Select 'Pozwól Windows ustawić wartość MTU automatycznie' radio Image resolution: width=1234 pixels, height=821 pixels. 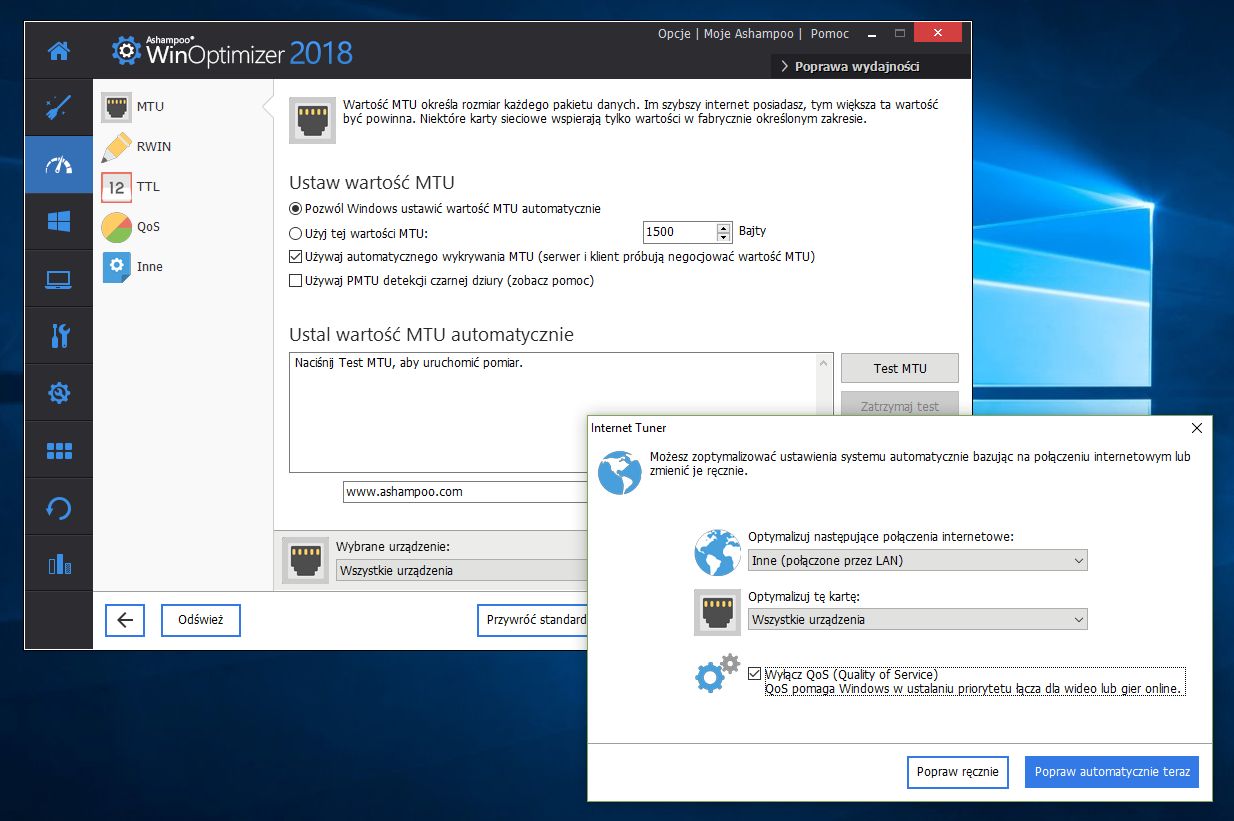coord(295,209)
